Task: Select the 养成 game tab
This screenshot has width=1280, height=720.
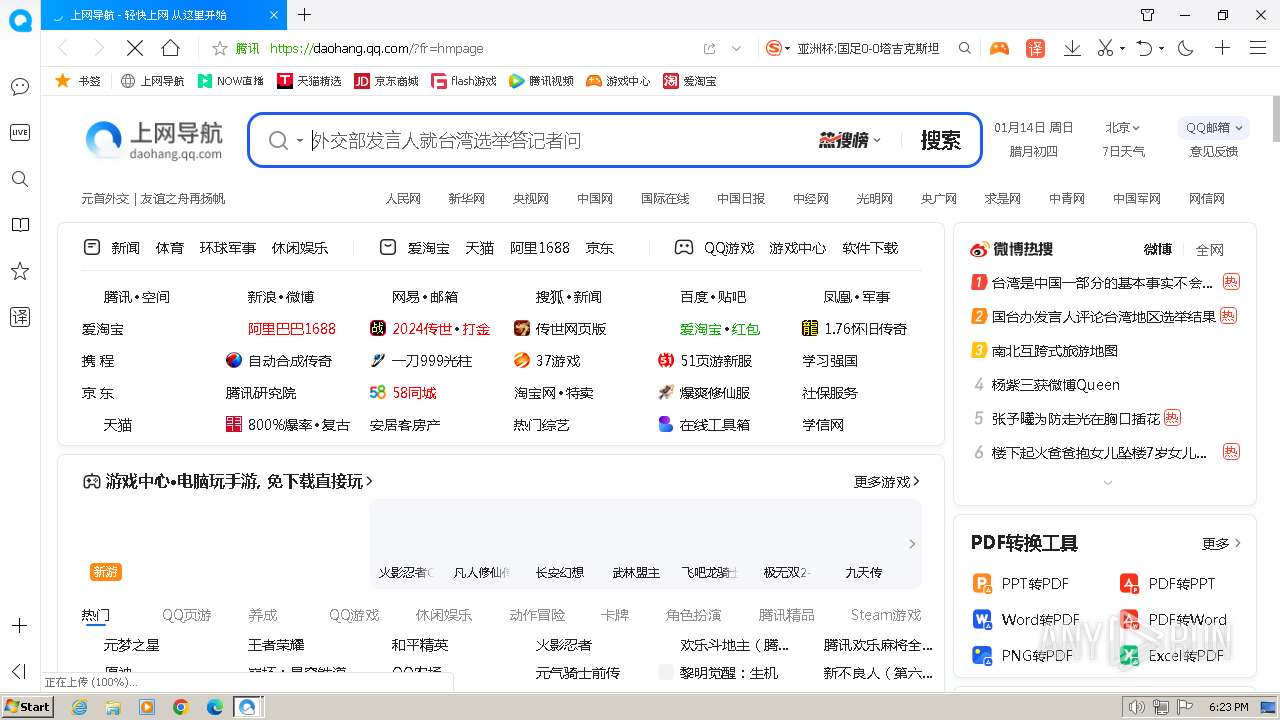Action: point(263,615)
